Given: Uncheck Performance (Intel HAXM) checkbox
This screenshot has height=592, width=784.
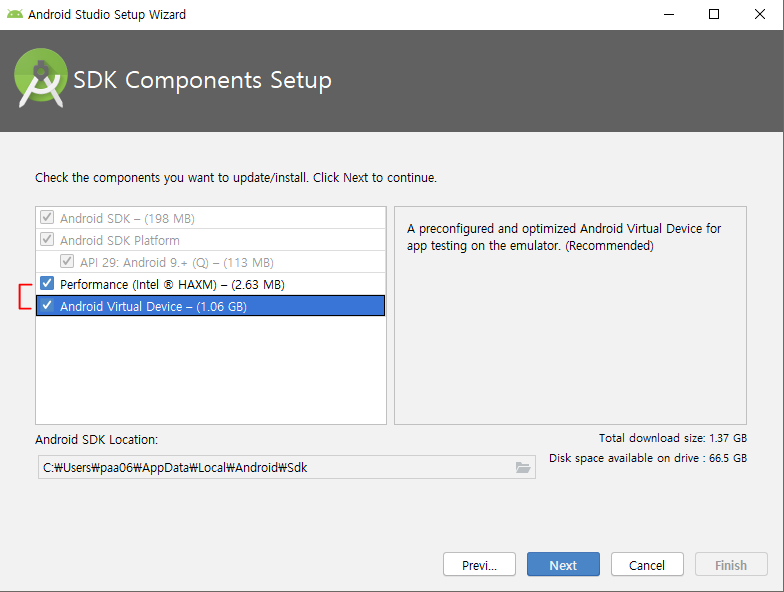Looking at the screenshot, I should click(x=47, y=284).
